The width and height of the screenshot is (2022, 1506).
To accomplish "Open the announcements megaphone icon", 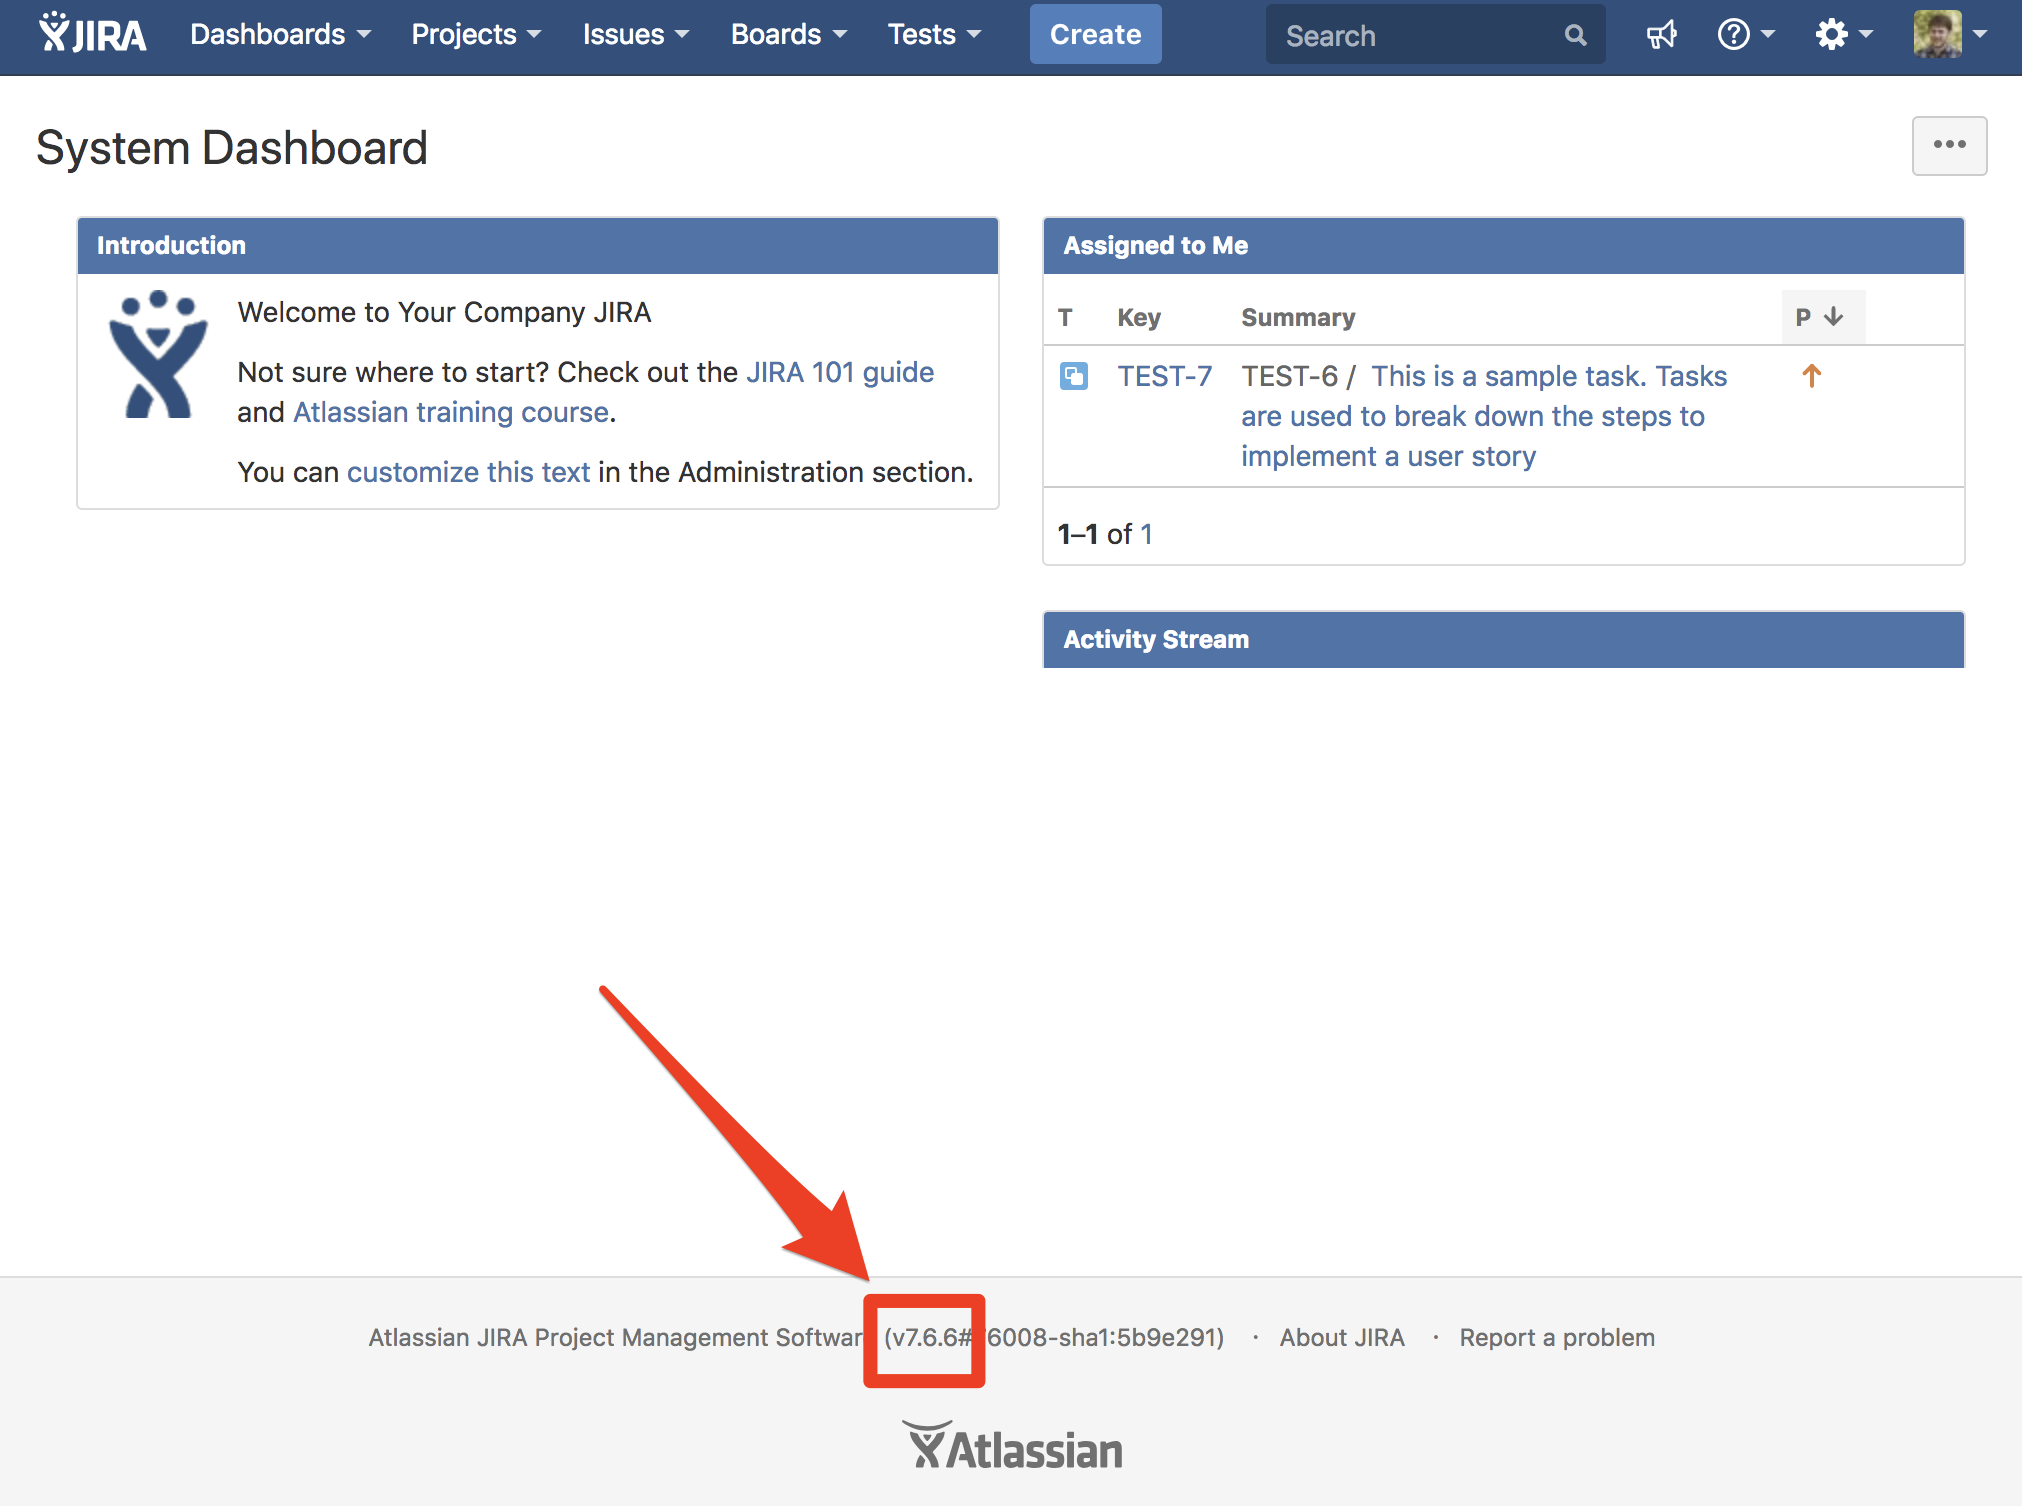I will [x=1660, y=34].
